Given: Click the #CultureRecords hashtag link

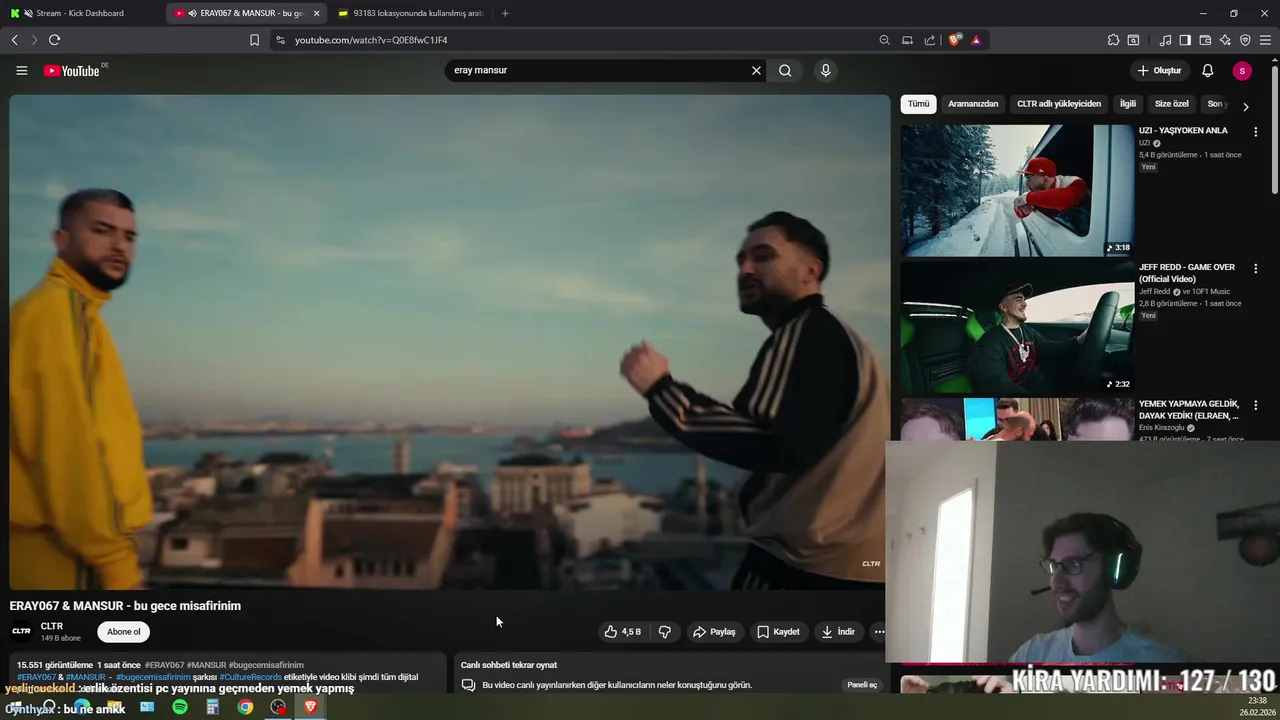Looking at the screenshot, I should click(250, 677).
